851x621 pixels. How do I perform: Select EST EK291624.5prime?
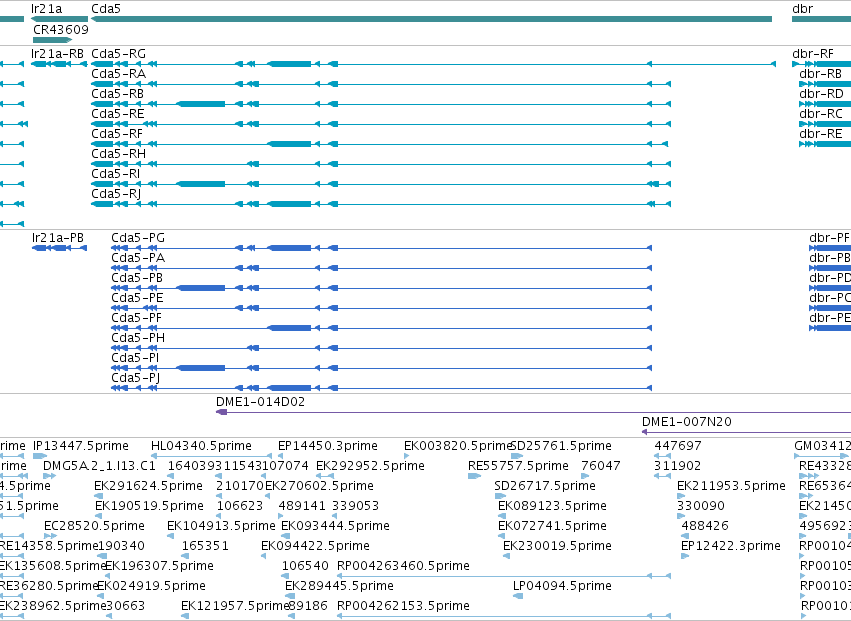148,486
